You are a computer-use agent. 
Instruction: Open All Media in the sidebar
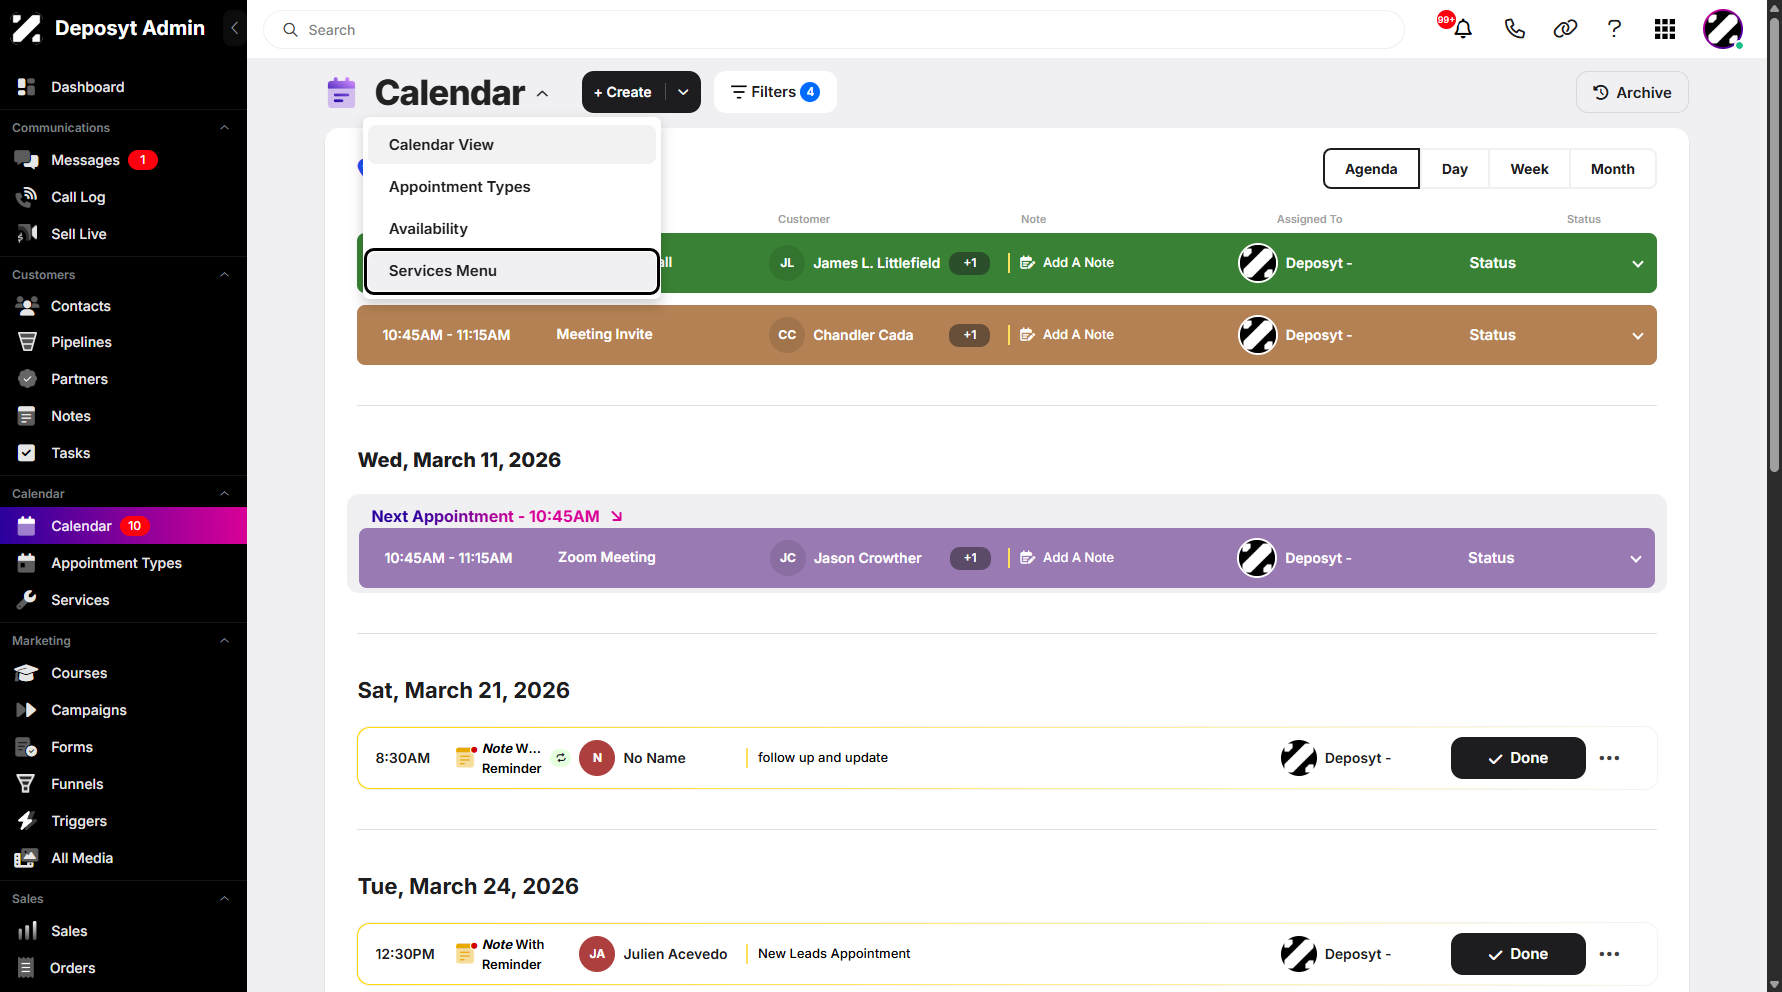pyautogui.click(x=82, y=858)
